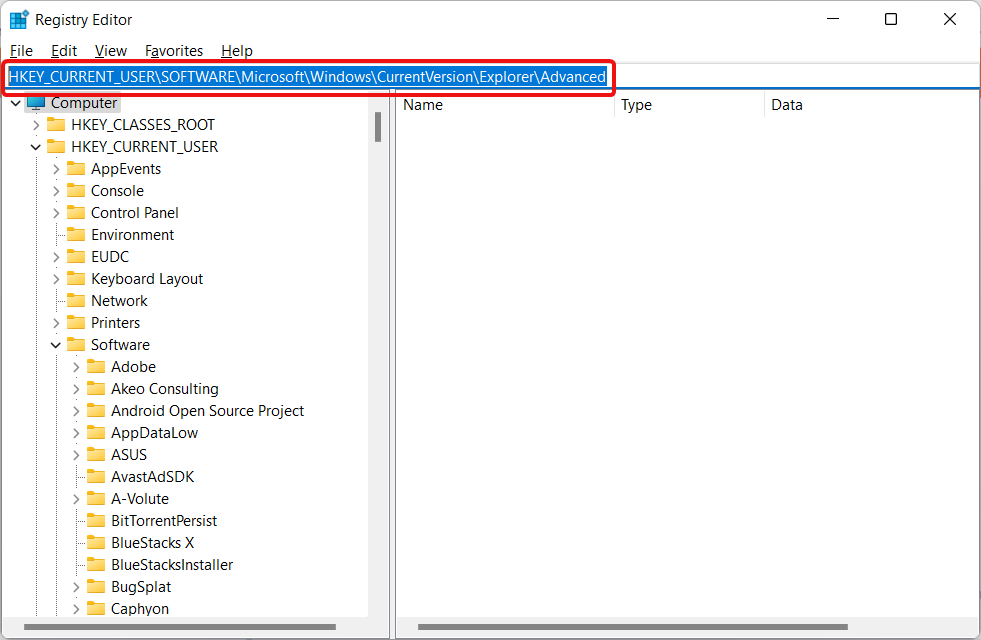Viewport: 981px width, 640px height.
Task: Click the Console folder icon
Action: 76,190
